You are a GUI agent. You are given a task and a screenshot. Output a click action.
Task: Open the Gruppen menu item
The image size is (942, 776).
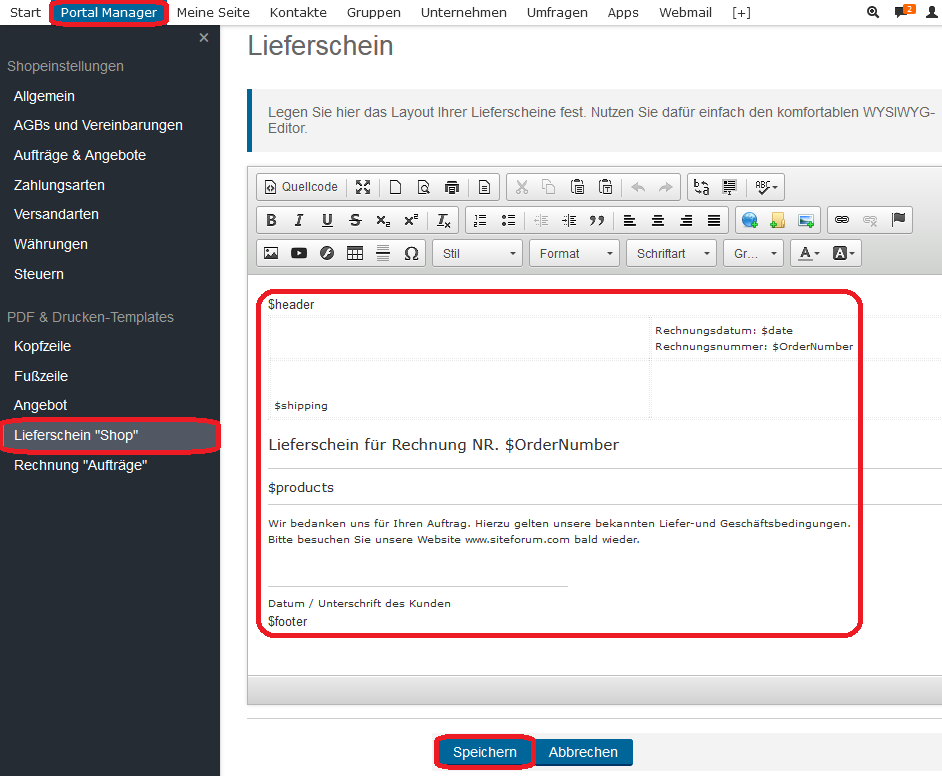[x=374, y=13]
